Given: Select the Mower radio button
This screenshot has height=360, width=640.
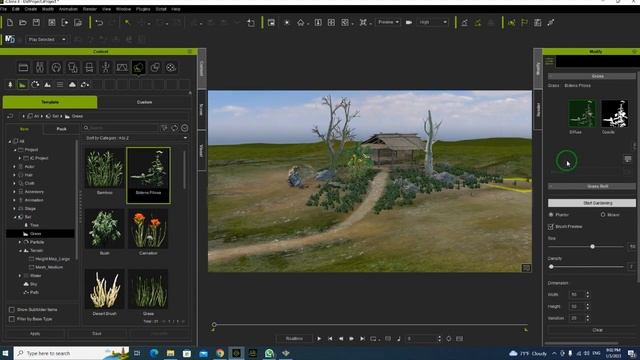Looking at the screenshot, I should (x=603, y=215).
